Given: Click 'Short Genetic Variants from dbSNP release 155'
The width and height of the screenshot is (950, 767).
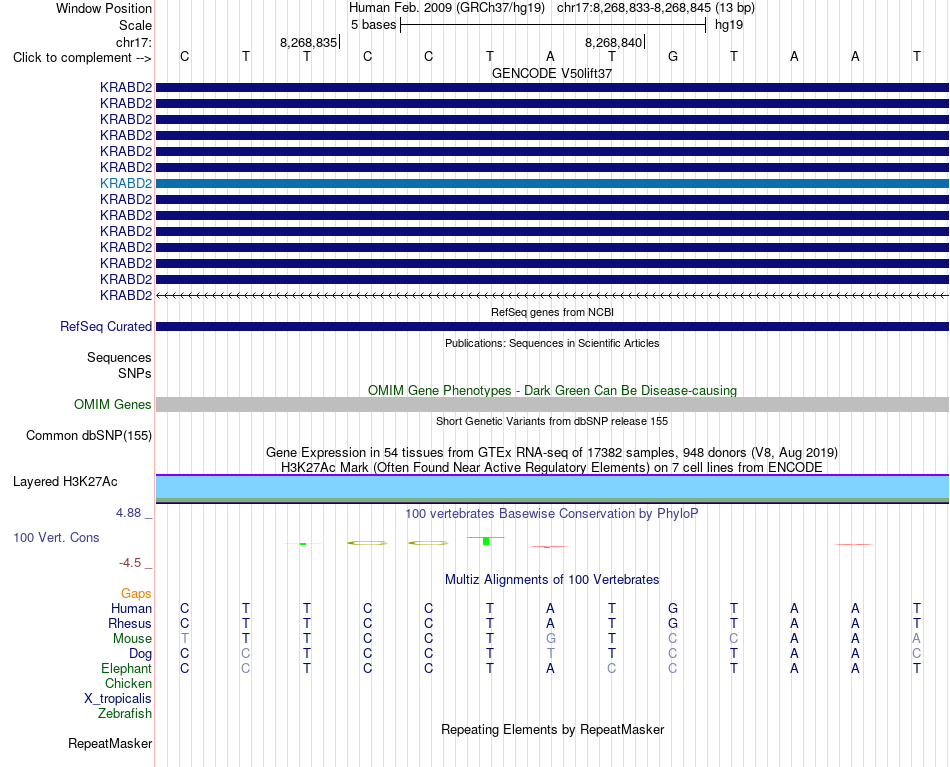Looking at the screenshot, I should point(552,421).
